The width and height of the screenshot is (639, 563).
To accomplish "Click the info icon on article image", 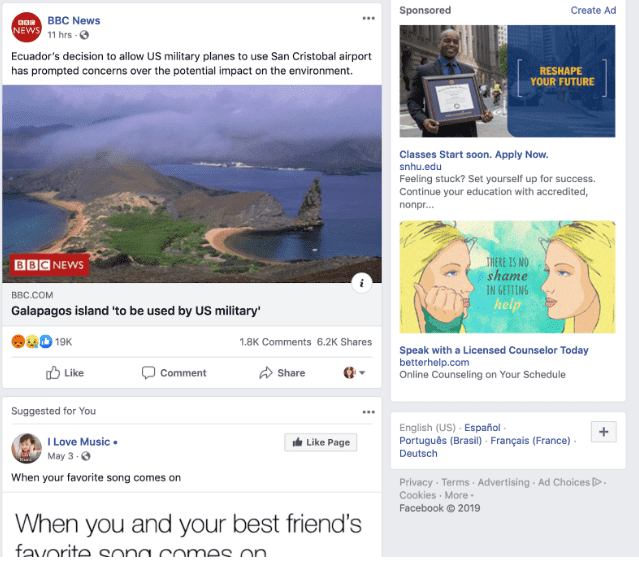I will [x=361, y=283].
